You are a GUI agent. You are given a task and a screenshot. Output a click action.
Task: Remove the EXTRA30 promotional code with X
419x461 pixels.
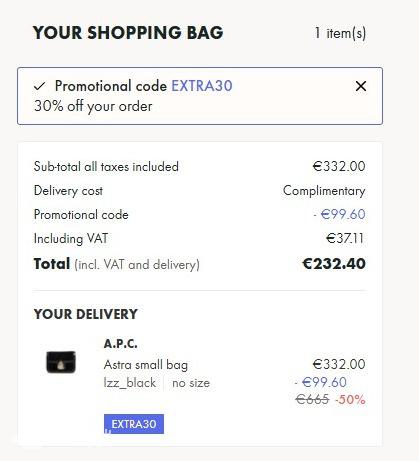[x=361, y=86]
